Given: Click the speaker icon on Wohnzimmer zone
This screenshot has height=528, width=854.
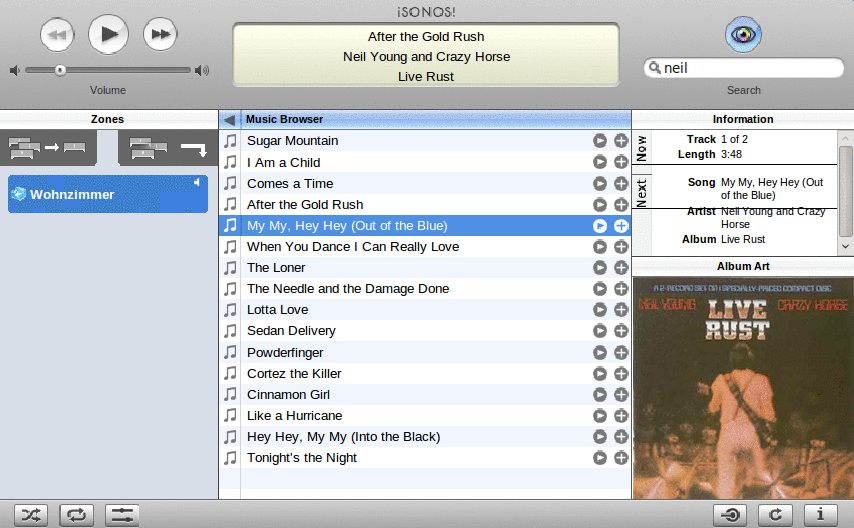Looking at the screenshot, I should click(197, 183).
